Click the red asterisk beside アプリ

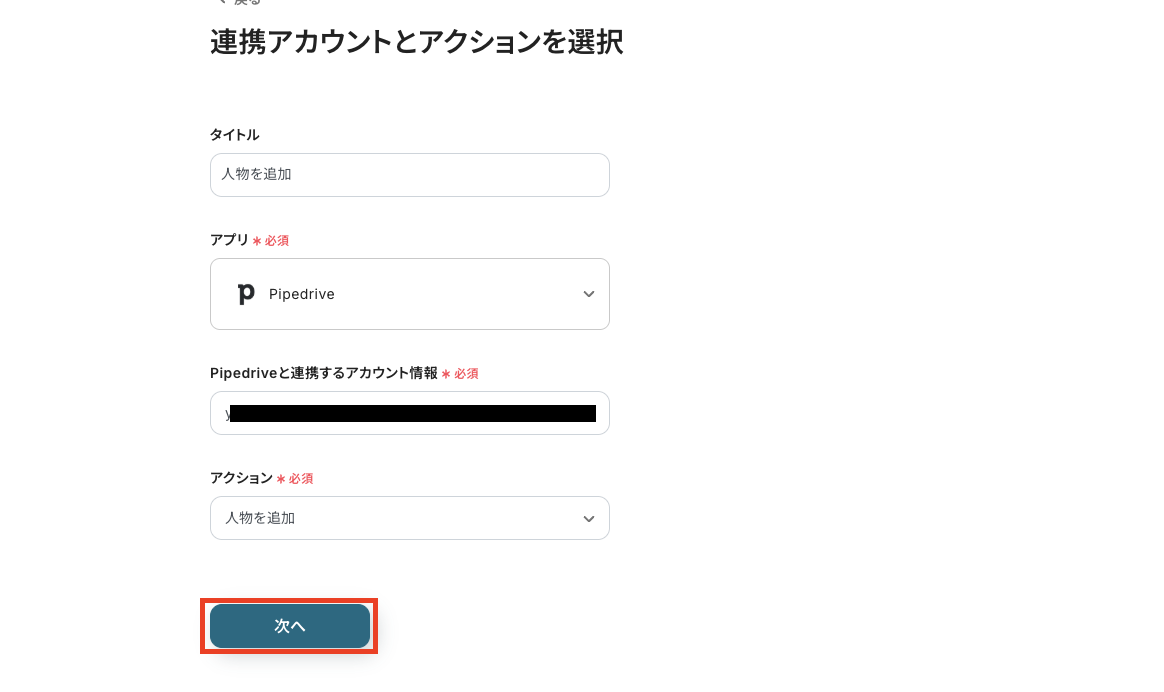click(x=257, y=241)
